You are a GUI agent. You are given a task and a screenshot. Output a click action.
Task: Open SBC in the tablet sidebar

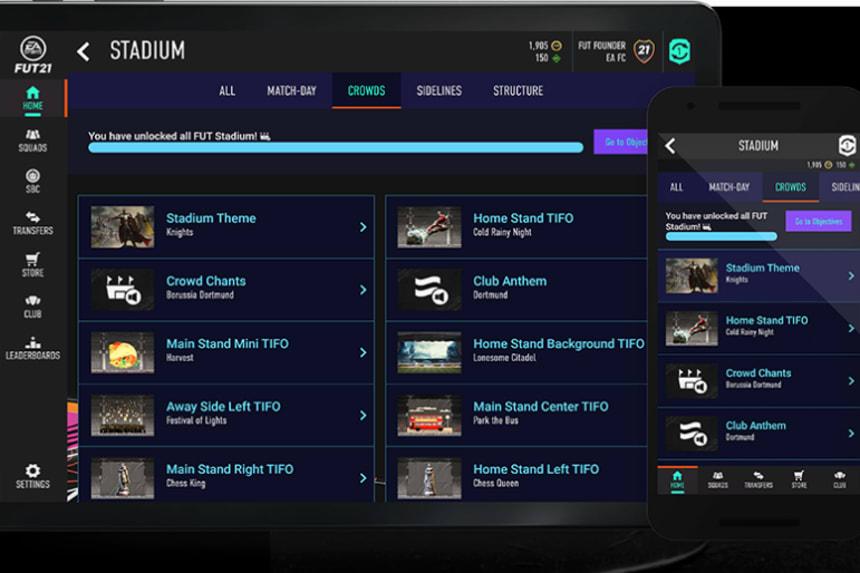click(33, 181)
